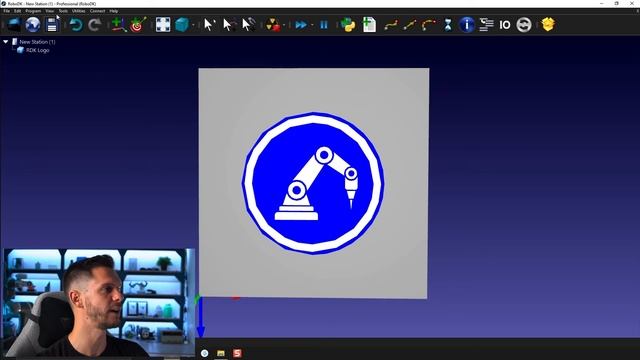The image size is (640, 360).
Task: Toggle the collision check icon
Action: 273,25
